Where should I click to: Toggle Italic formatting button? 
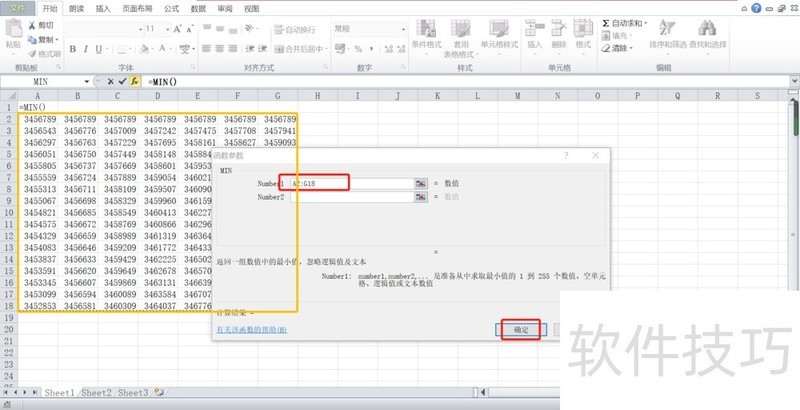pos(86,48)
